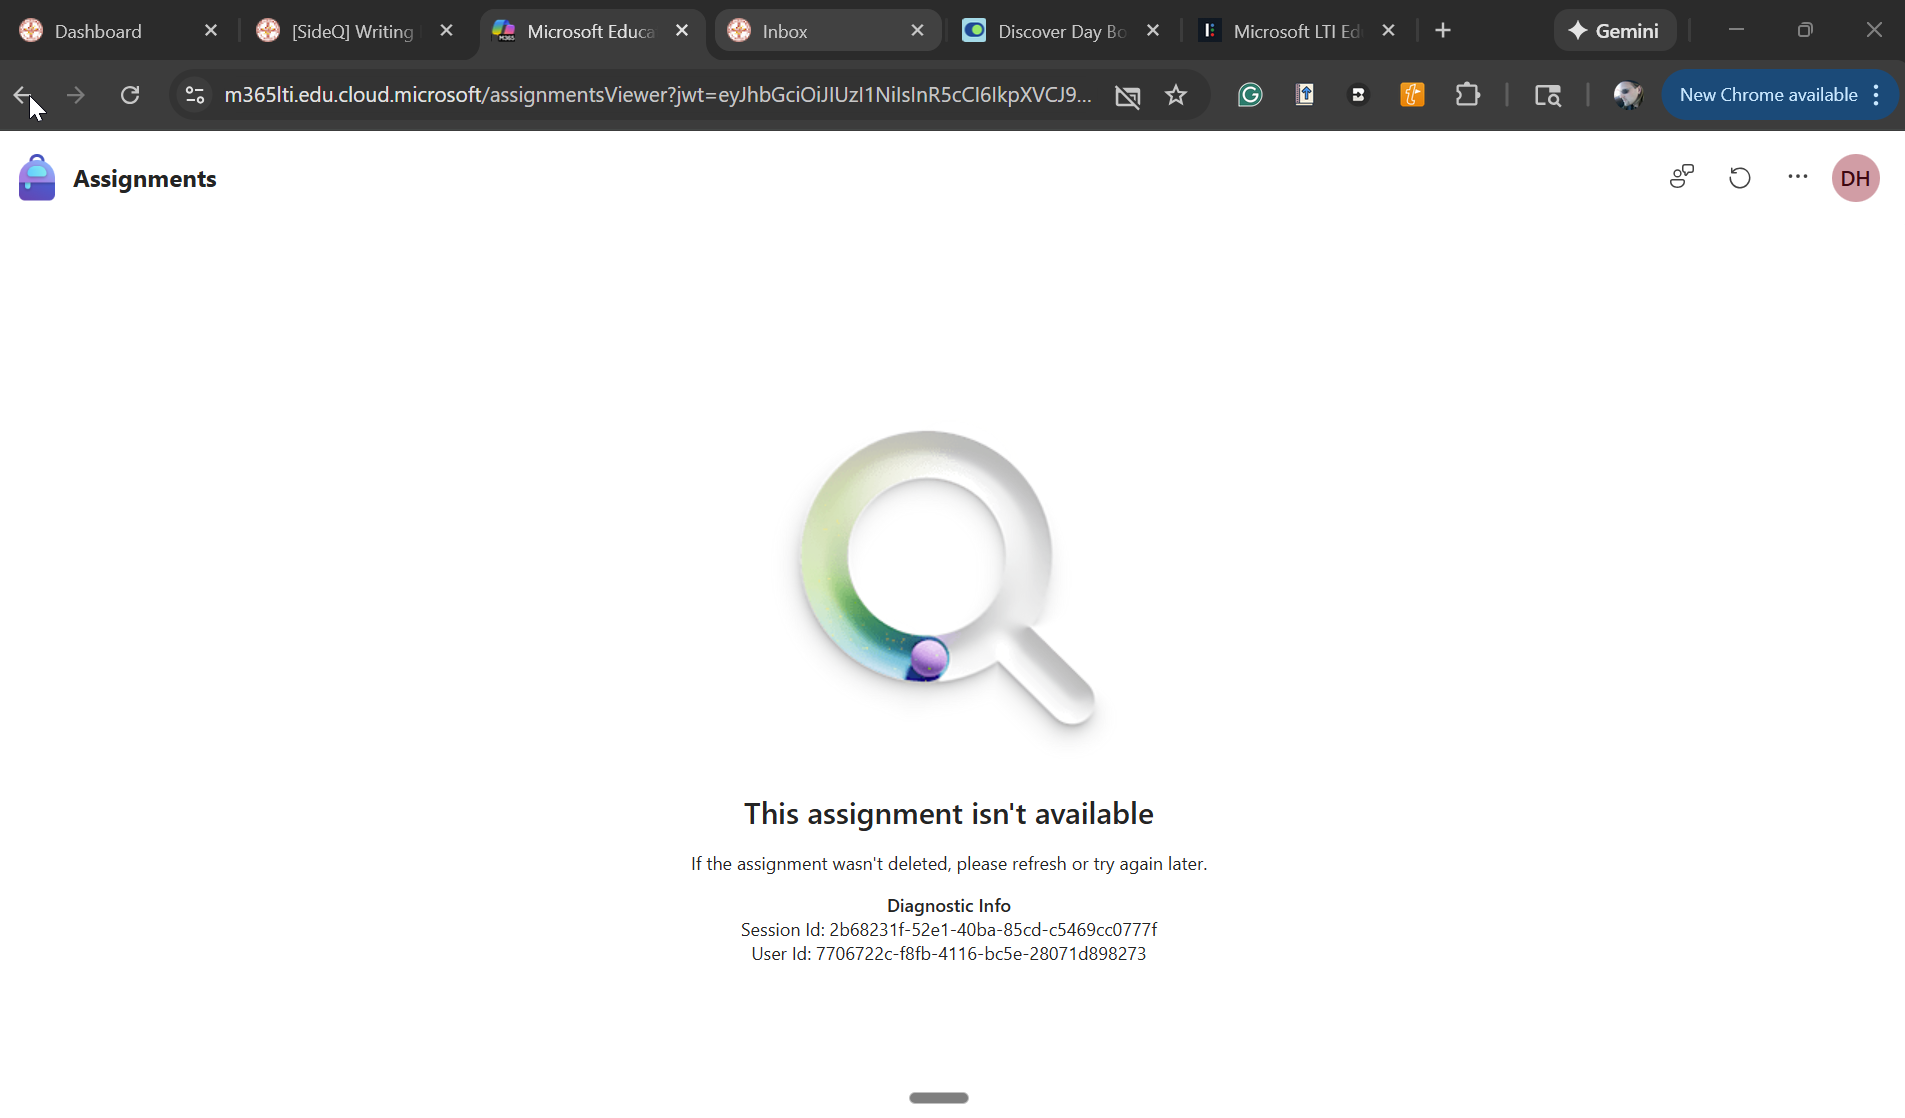Click the Gemini button
The width and height of the screenshot is (1905, 1118).
click(x=1614, y=31)
